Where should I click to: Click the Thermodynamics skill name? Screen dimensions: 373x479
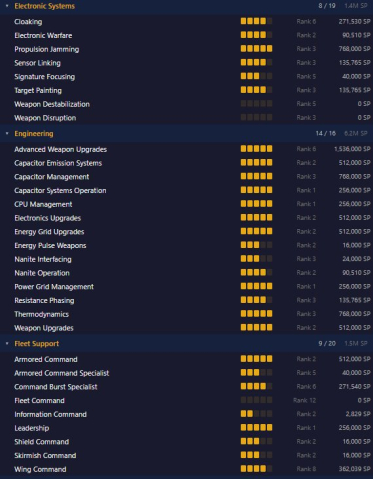[x=41, y=314]
